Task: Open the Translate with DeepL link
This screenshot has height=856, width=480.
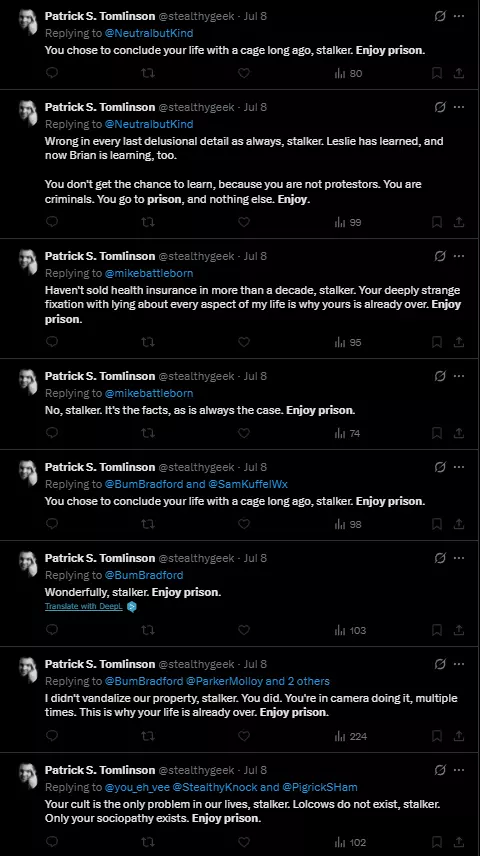Action: point(84,606)
